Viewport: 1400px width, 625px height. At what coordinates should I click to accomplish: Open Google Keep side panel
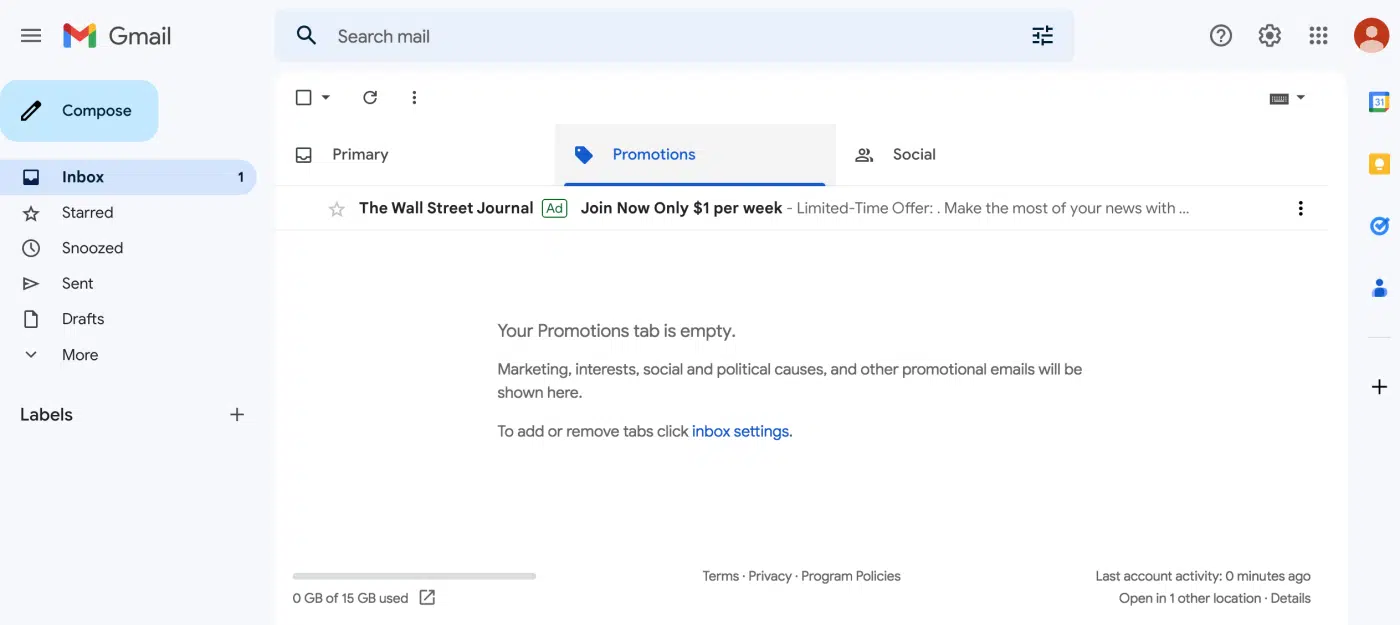coord(1379,164)
